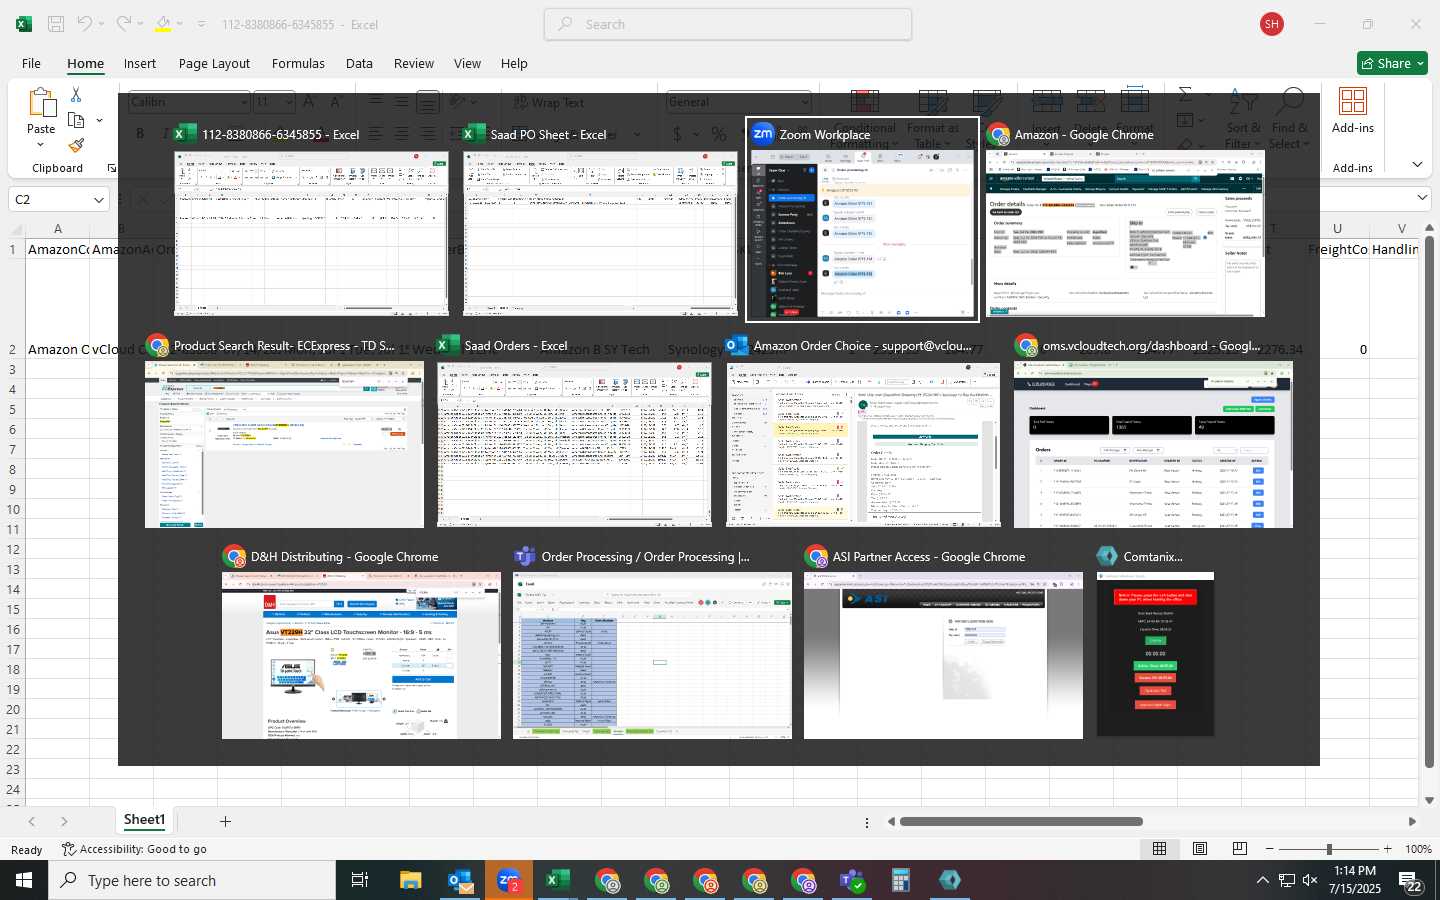Open the Page Layout ribbon tab
Viewport: 1440px width, 900px height.
[x=214, y=63]
